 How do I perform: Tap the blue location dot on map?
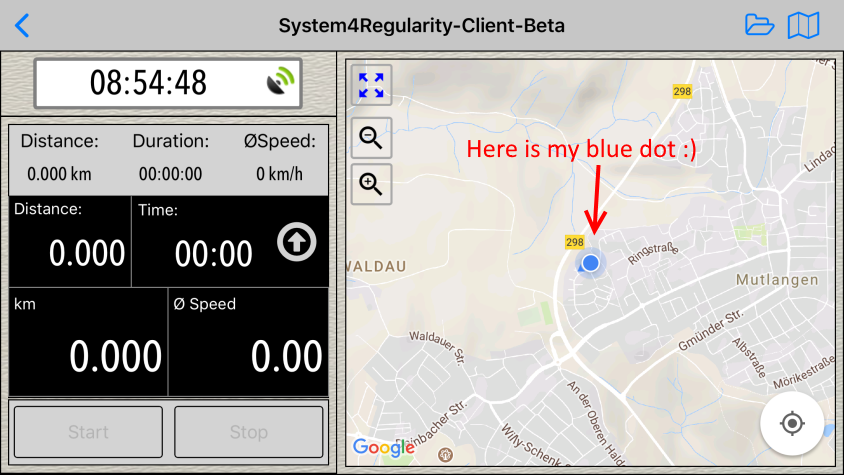pyautogui.click(x=590, y=263)
